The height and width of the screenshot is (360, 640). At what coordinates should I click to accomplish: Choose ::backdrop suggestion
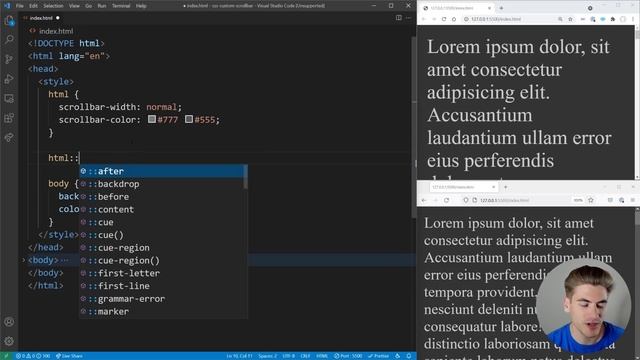[x=162, y=184]
